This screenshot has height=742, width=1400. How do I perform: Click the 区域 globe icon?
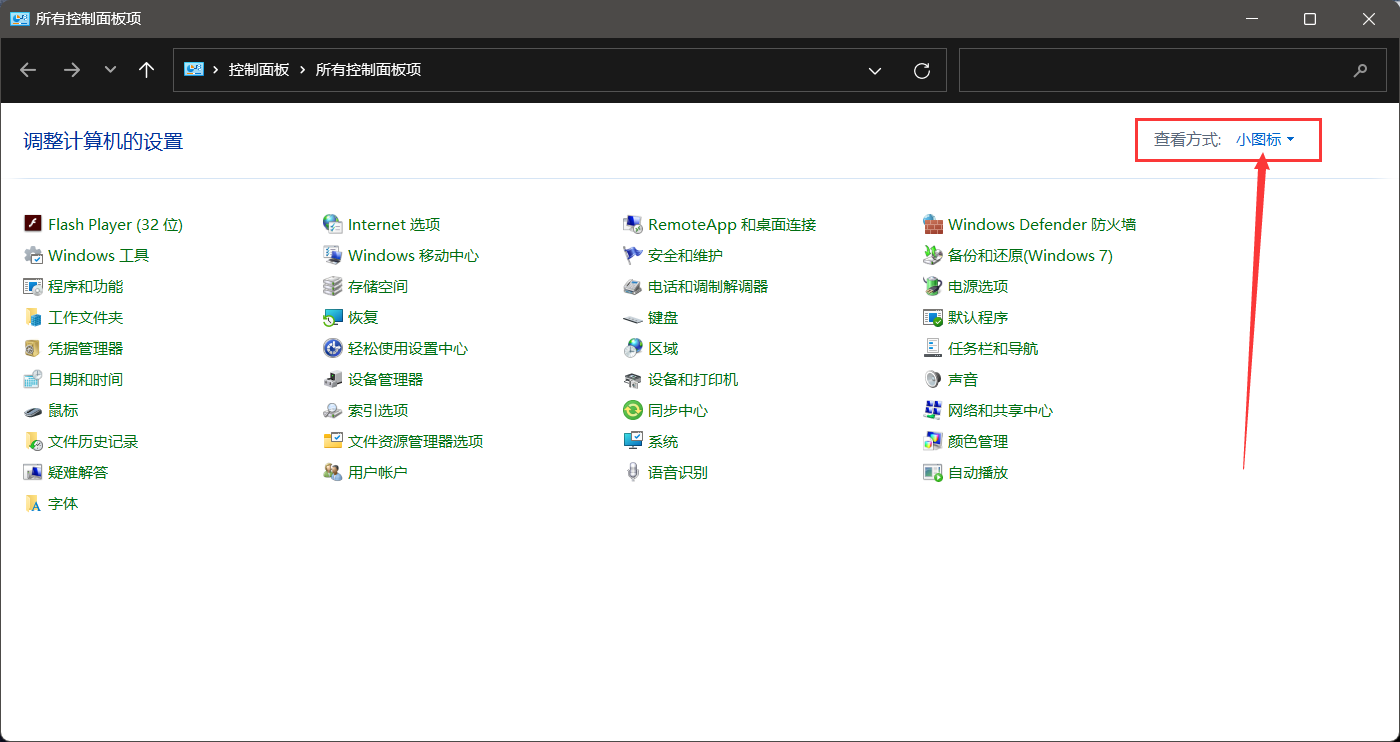click(x=633, y=348)
